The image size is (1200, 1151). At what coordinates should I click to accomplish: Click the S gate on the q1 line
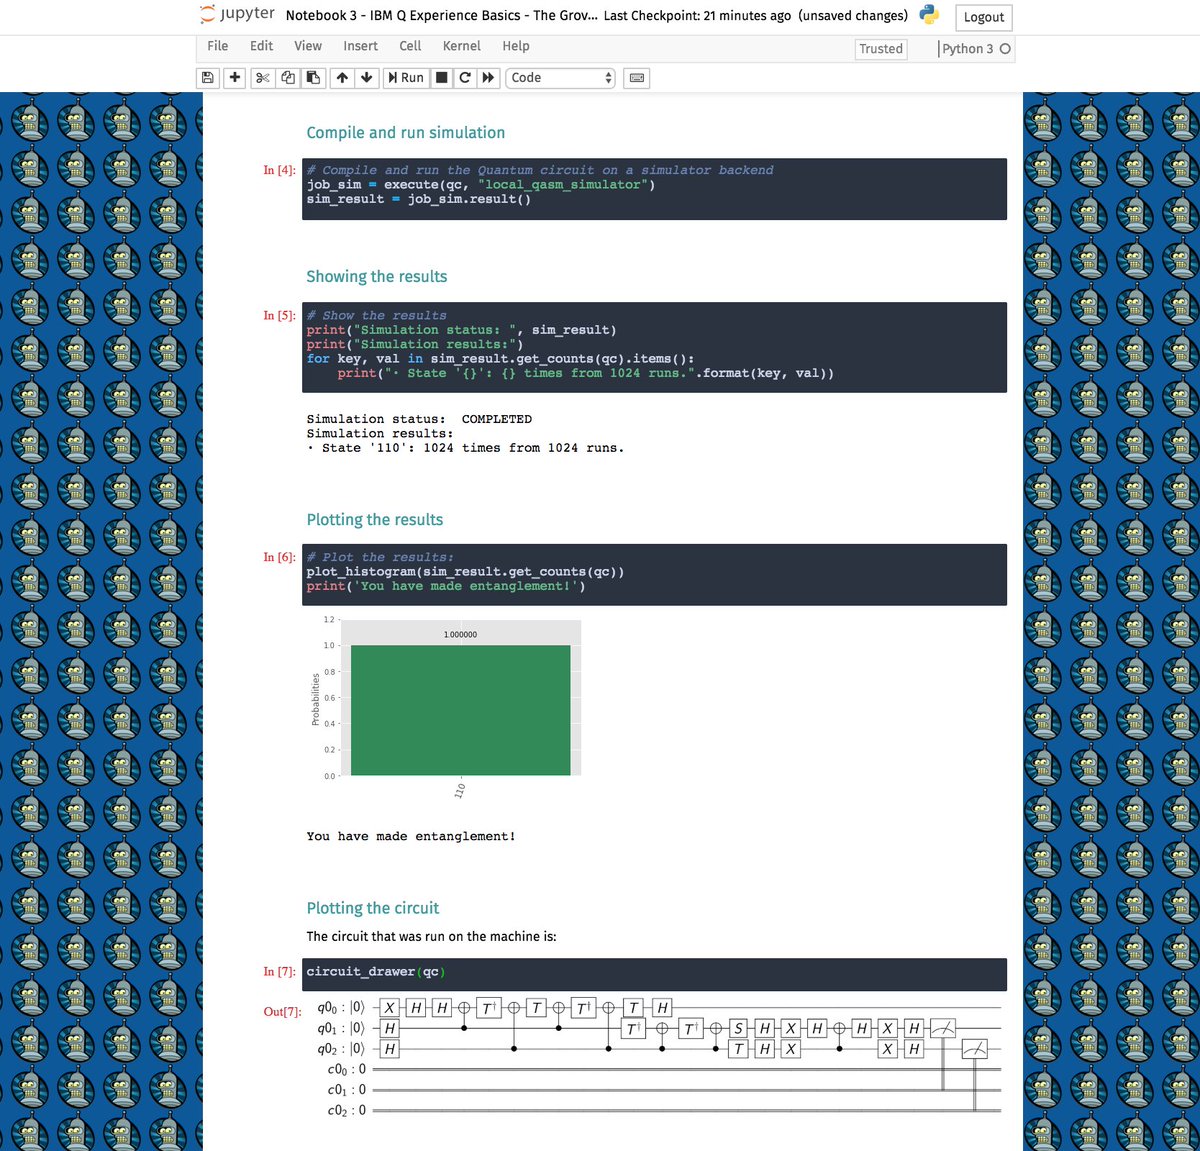tap(738, 1028)
